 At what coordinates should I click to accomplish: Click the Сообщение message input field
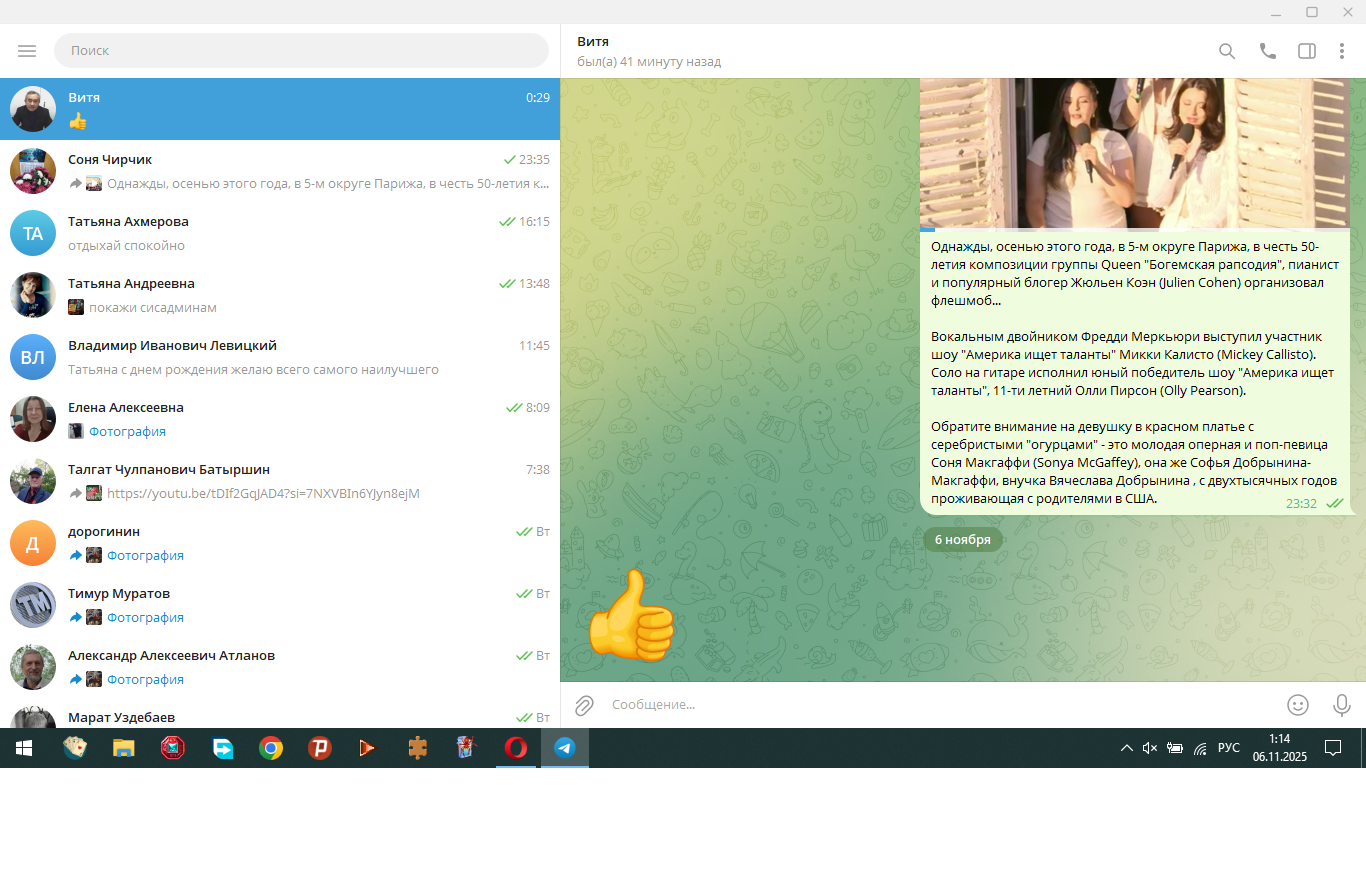[x=940, y=705]
